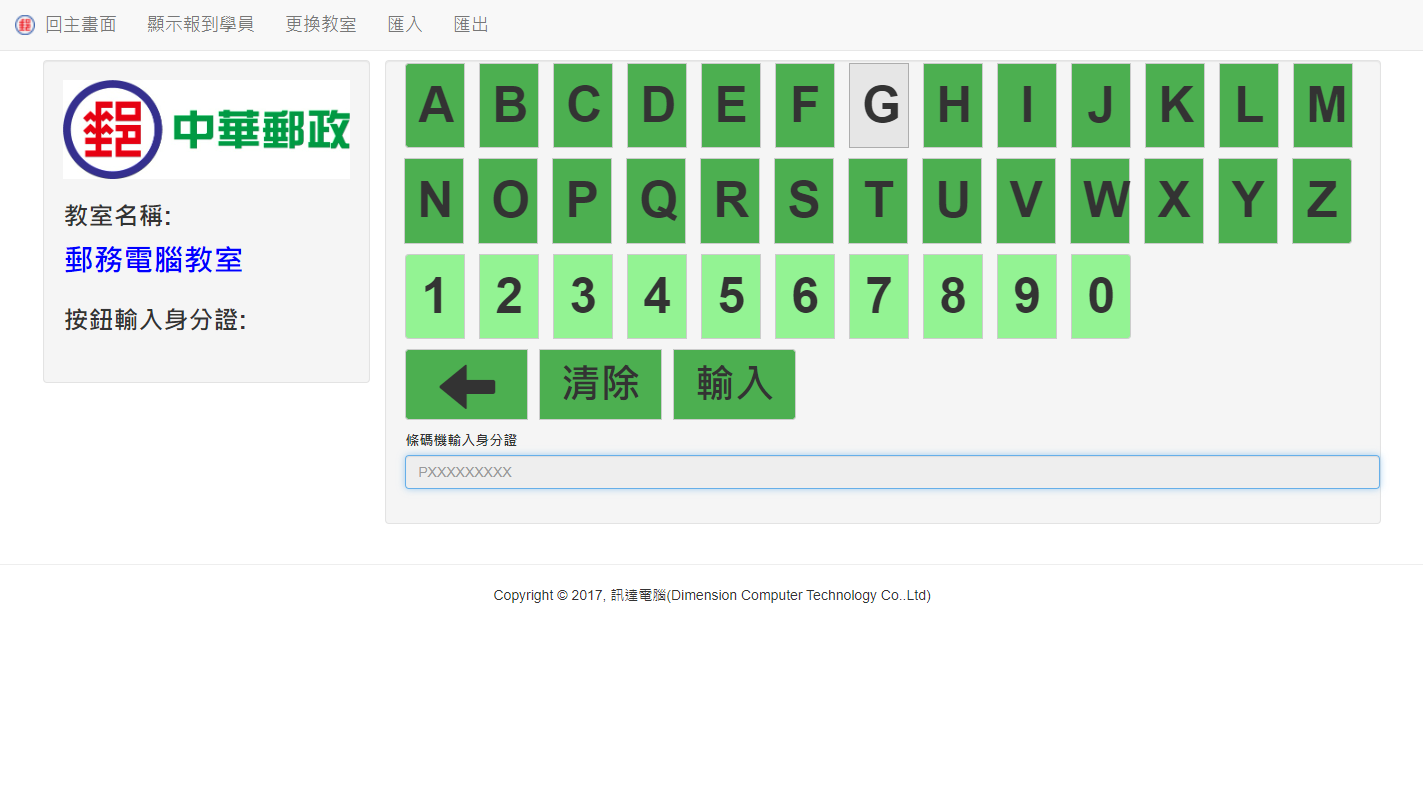Viewport: 1423px width, 789px height.
Task: Focus the barcode ID input field
Action: (x=892, y=472)
